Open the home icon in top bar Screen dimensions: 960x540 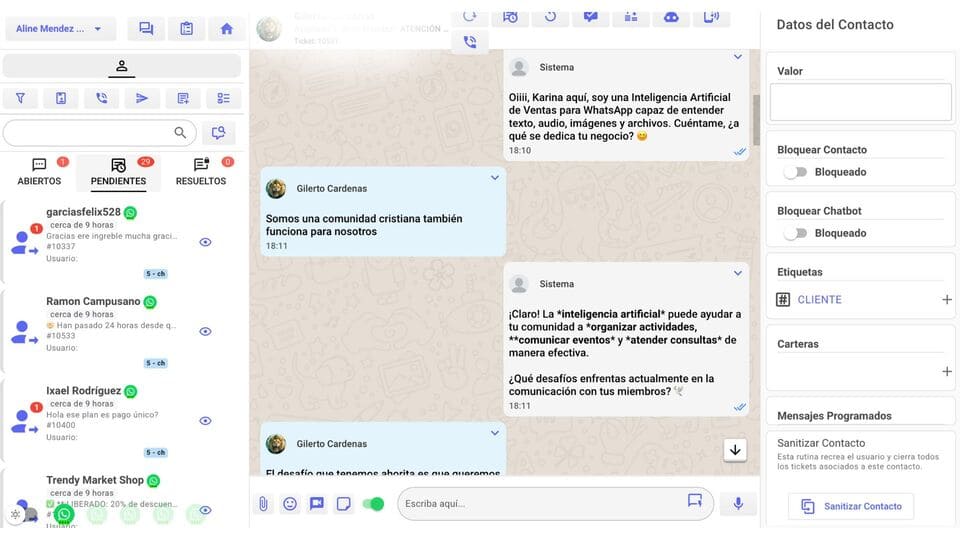(227, 29)
